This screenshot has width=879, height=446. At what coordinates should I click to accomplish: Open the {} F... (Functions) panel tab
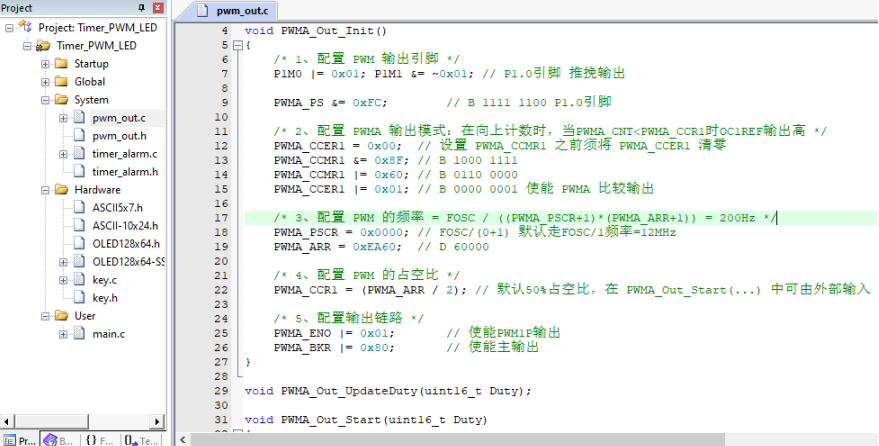click(x=99, y=440)
